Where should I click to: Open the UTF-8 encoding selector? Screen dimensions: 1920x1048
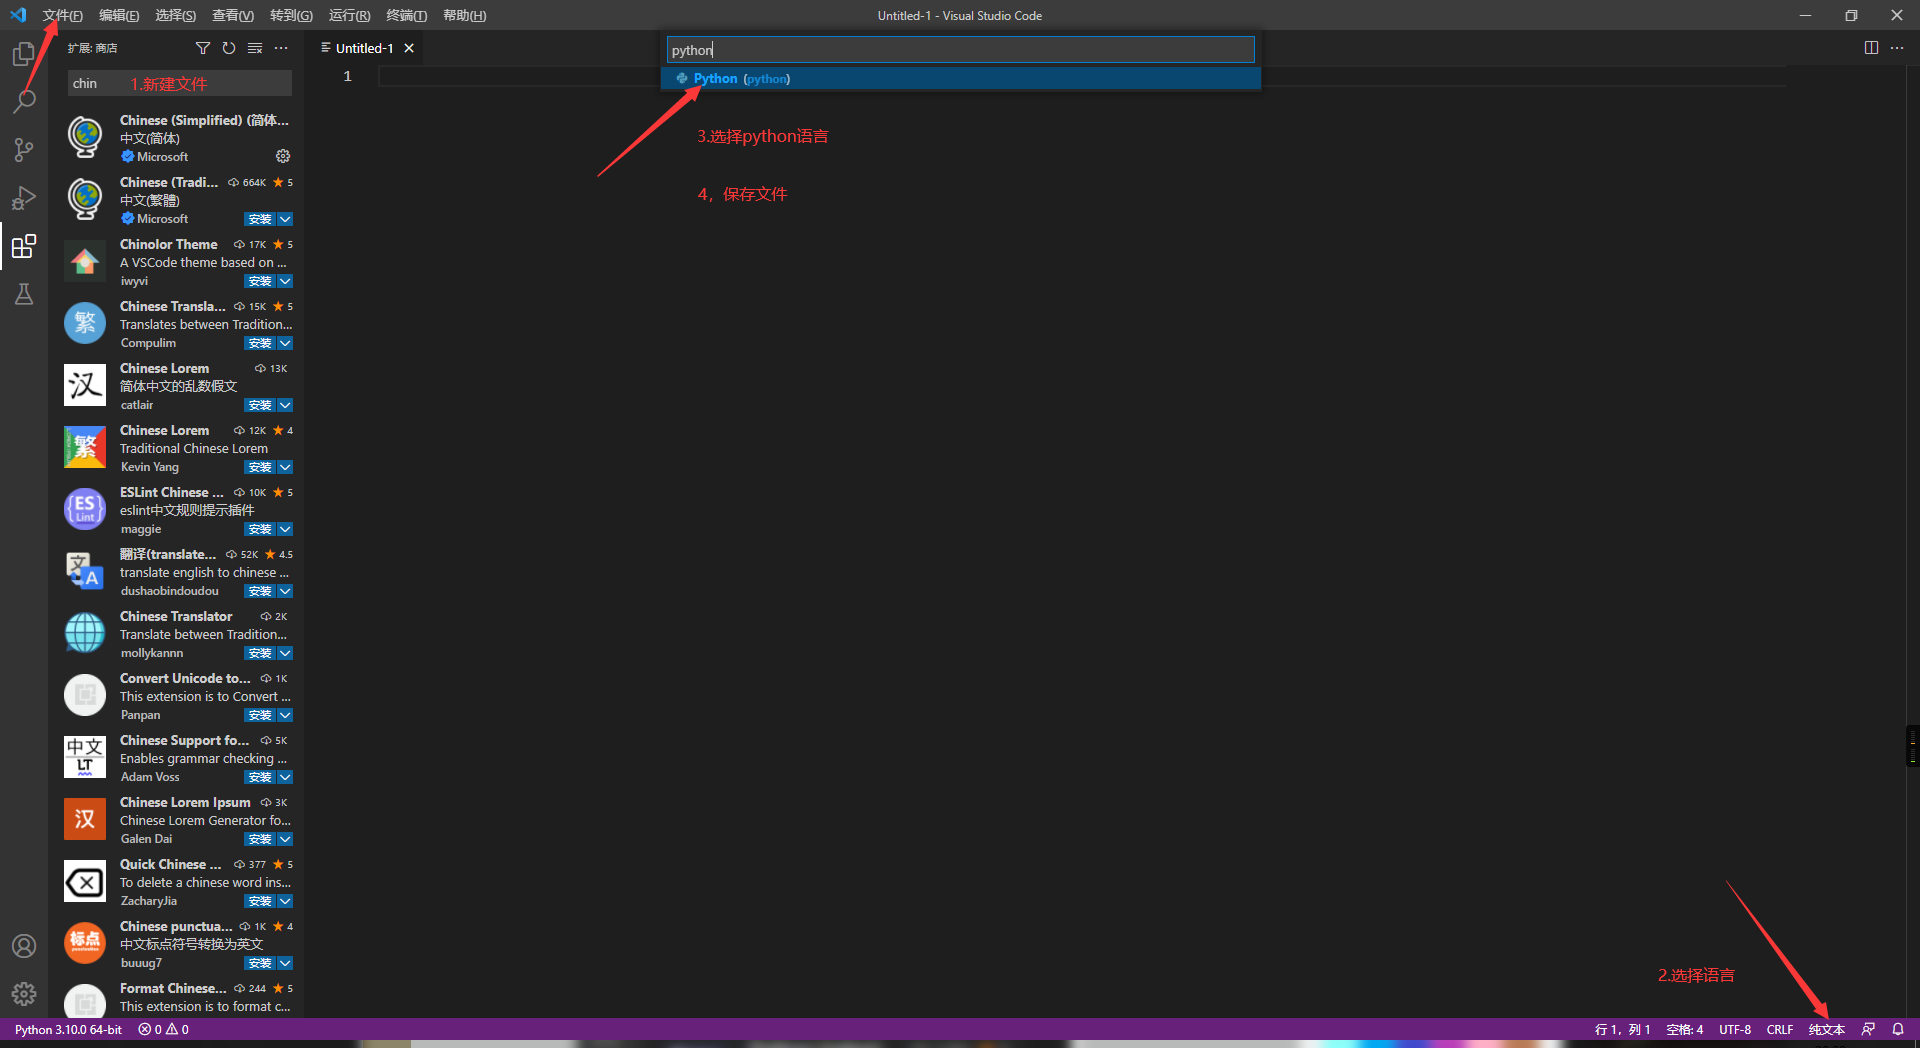(1735, 1029)
